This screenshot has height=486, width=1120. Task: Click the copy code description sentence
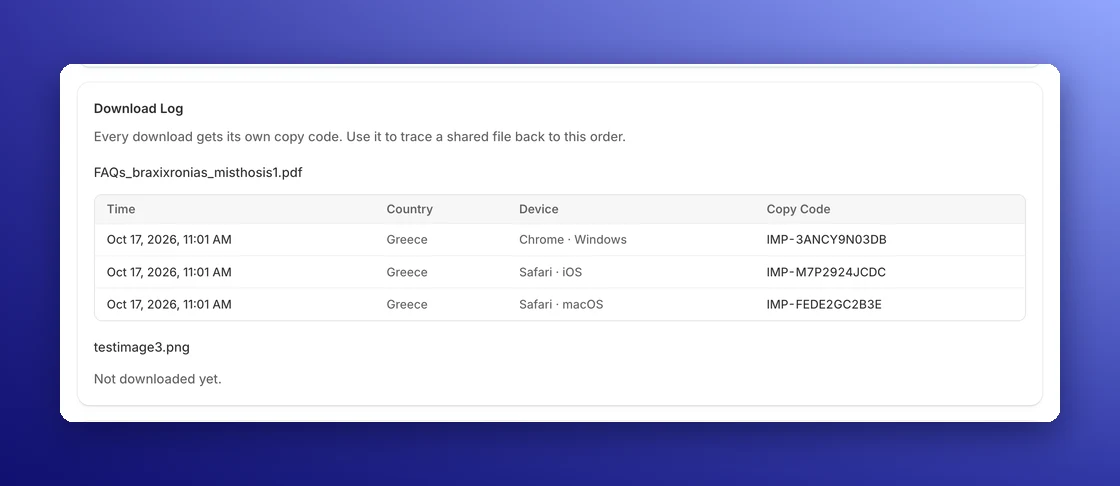pos(359,137)
